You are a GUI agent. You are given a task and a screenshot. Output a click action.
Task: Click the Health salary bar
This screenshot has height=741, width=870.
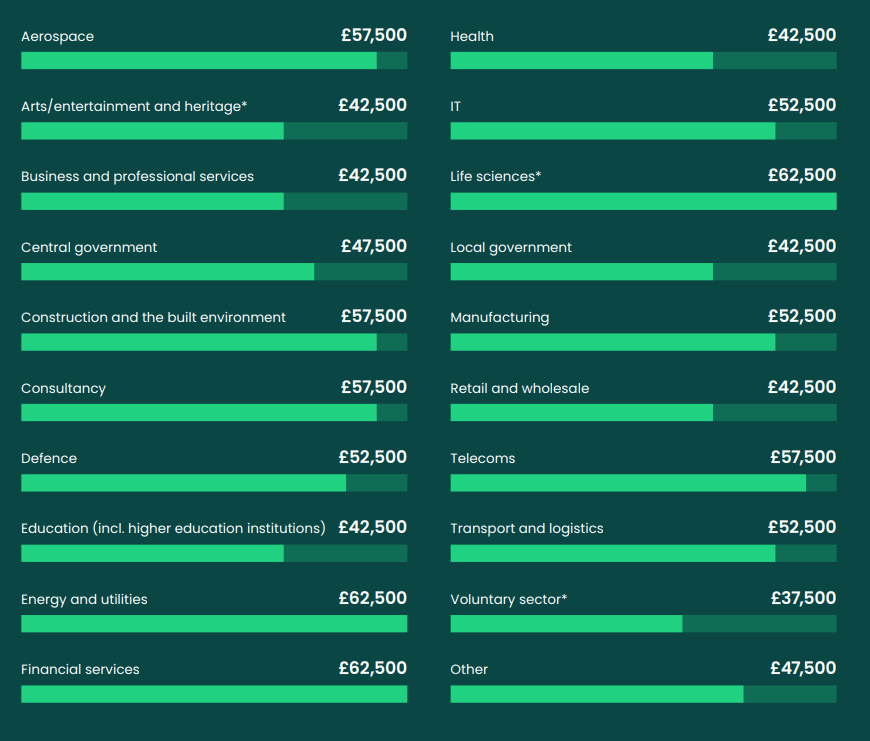643,61
